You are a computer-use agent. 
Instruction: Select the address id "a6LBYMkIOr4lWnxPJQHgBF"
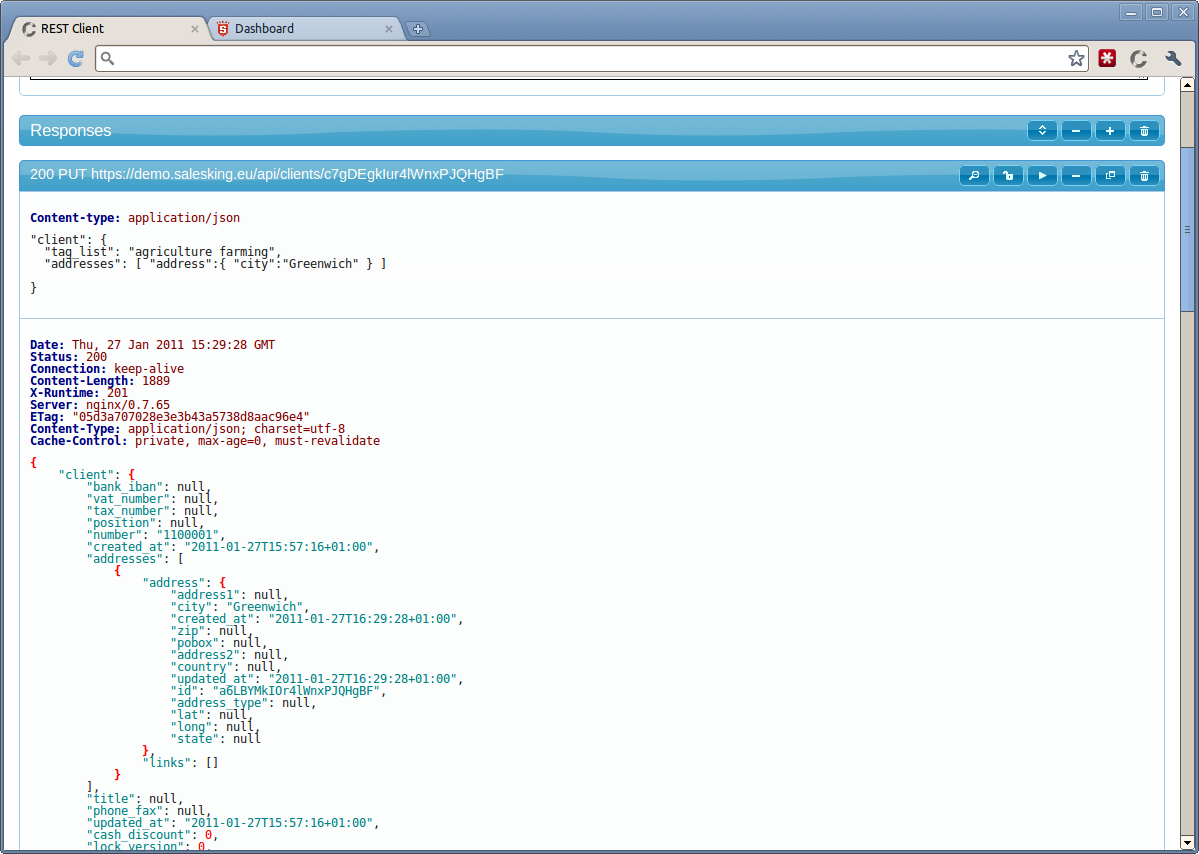296,691
